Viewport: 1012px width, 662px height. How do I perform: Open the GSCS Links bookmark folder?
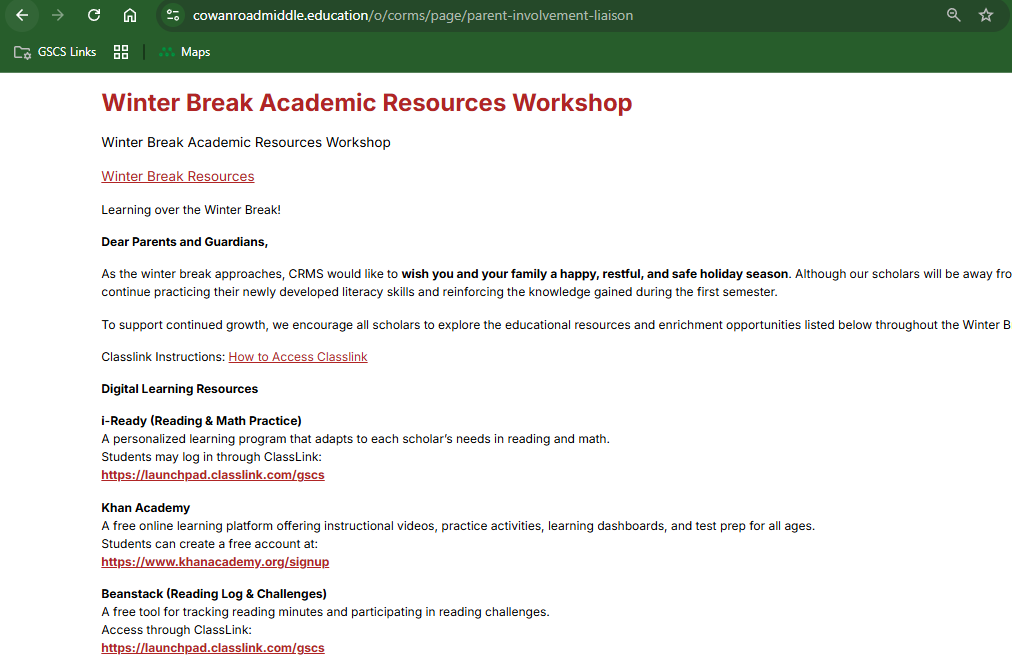click(x=56, y=52)
